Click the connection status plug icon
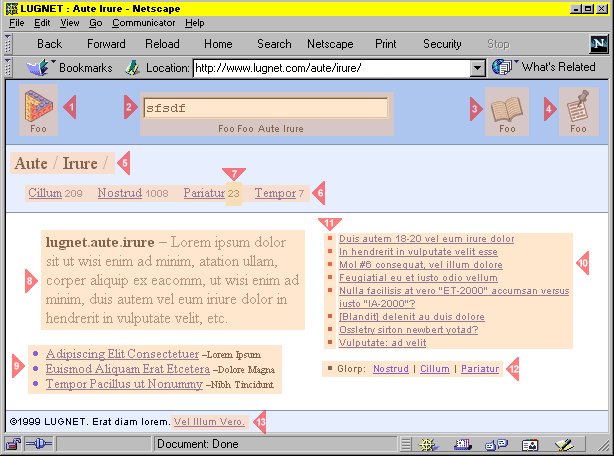 pyautogui.click(x=39, y=444)
